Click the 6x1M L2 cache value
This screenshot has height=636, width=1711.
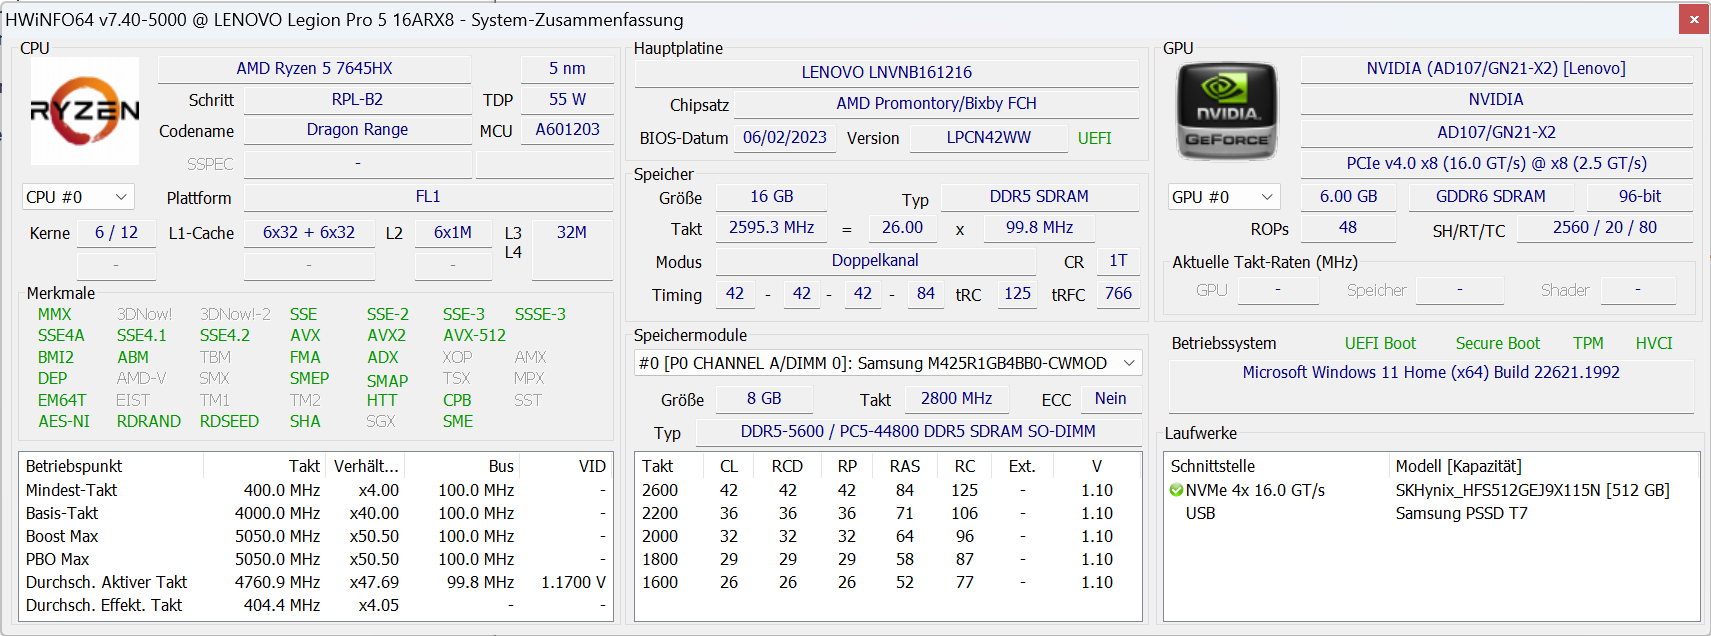pyautogui.click(x=453, y=232)
